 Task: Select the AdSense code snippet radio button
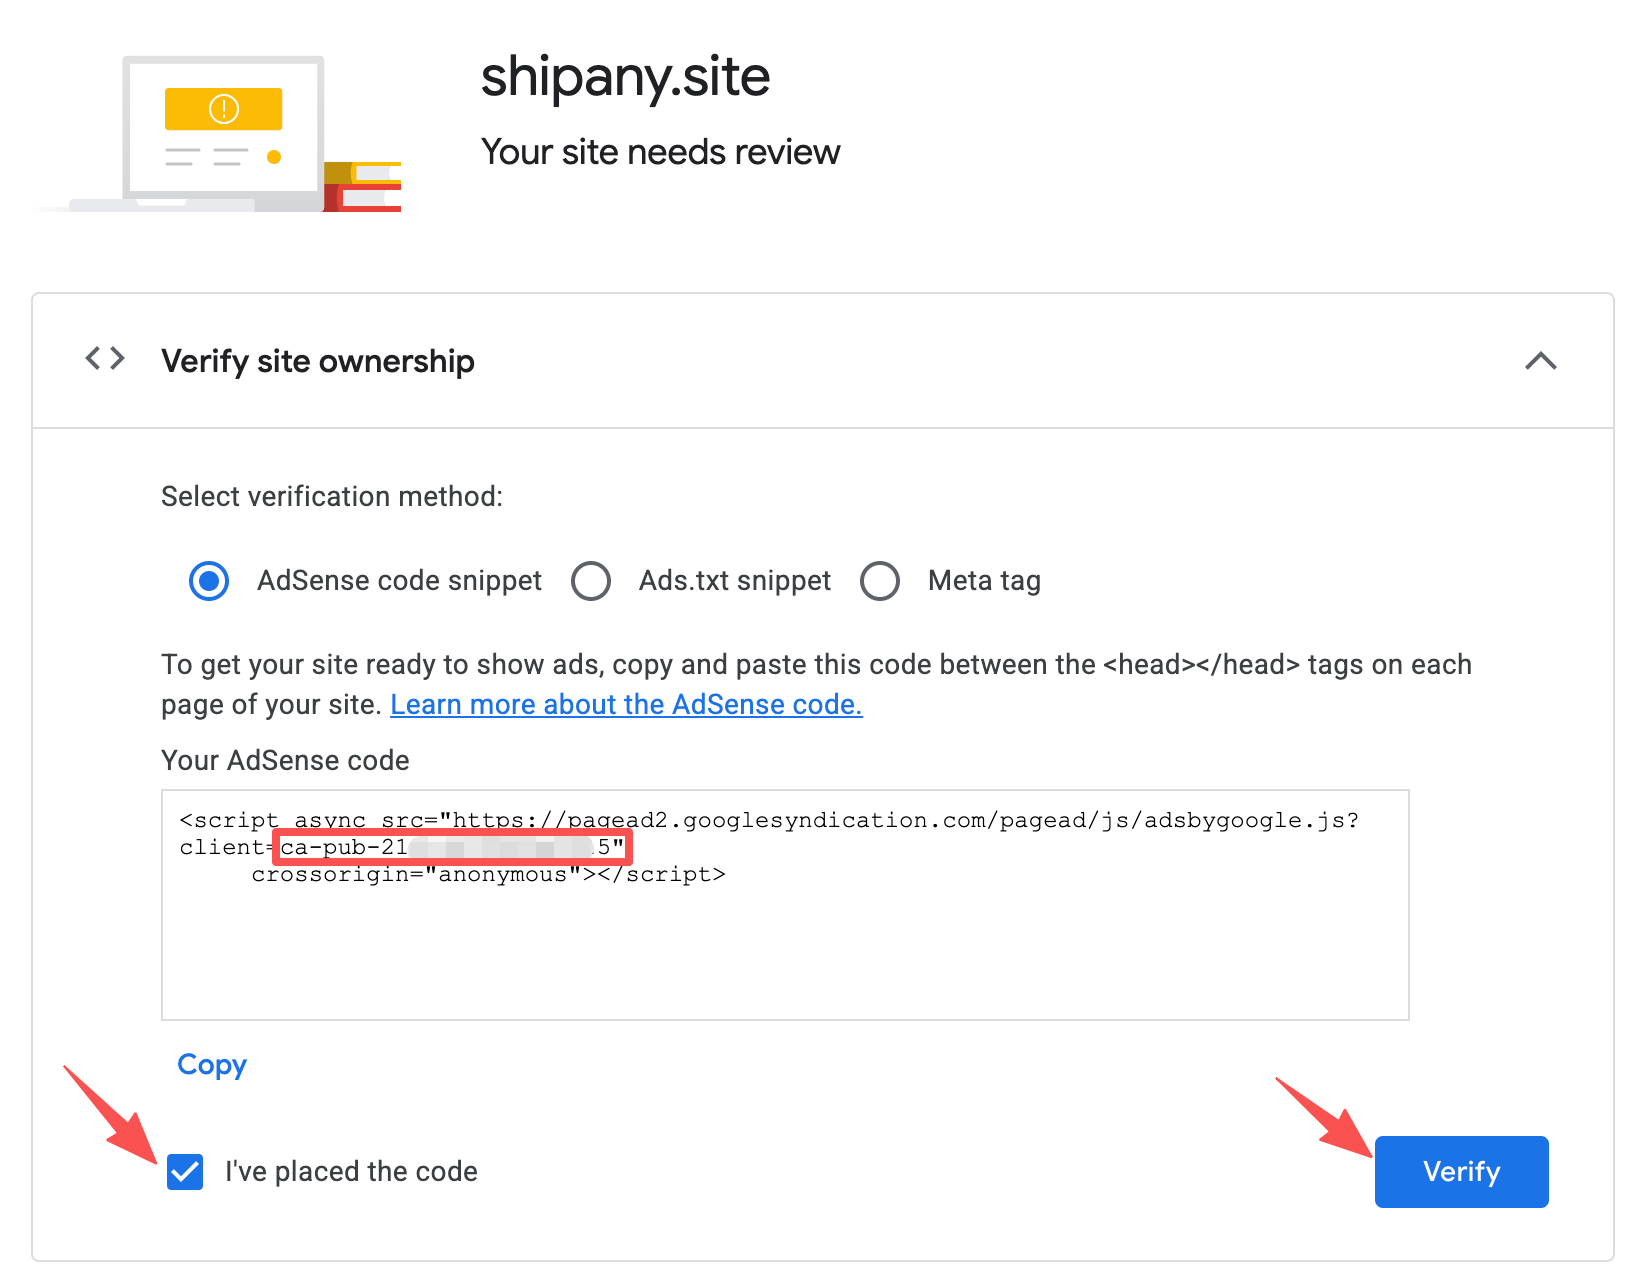(209, 581)
